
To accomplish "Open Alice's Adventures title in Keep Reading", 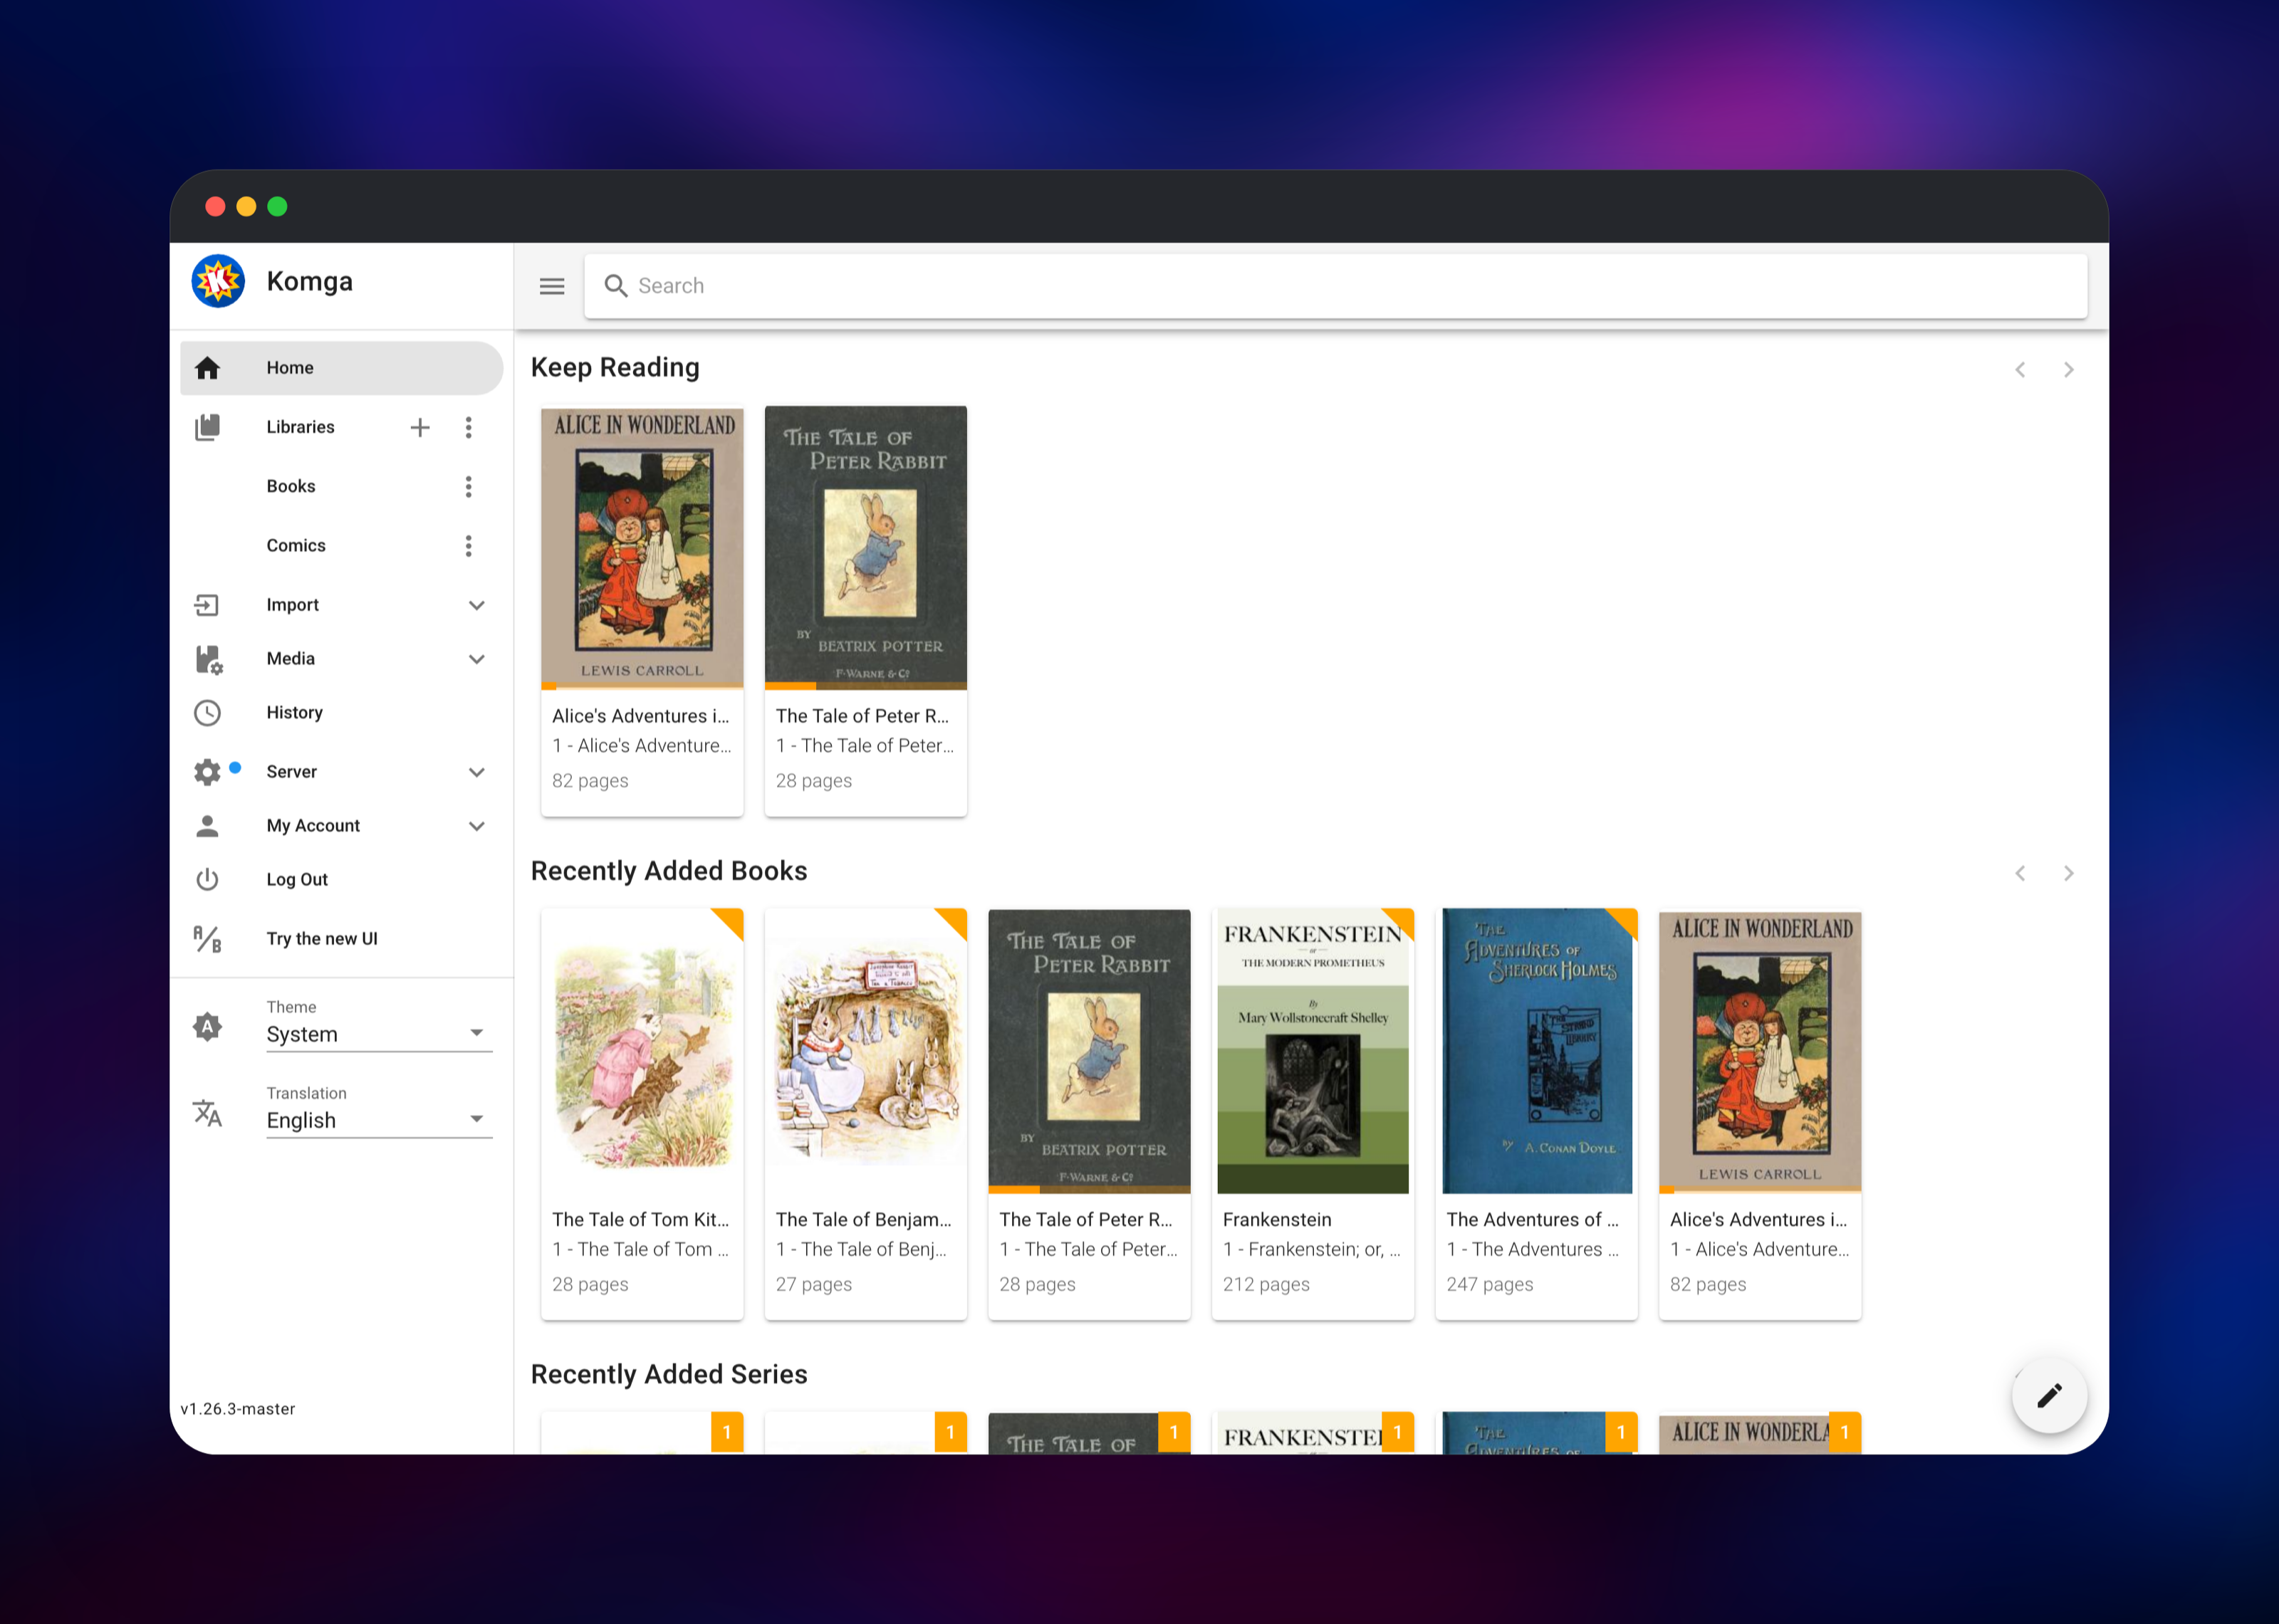I will (x=641, y=716).
